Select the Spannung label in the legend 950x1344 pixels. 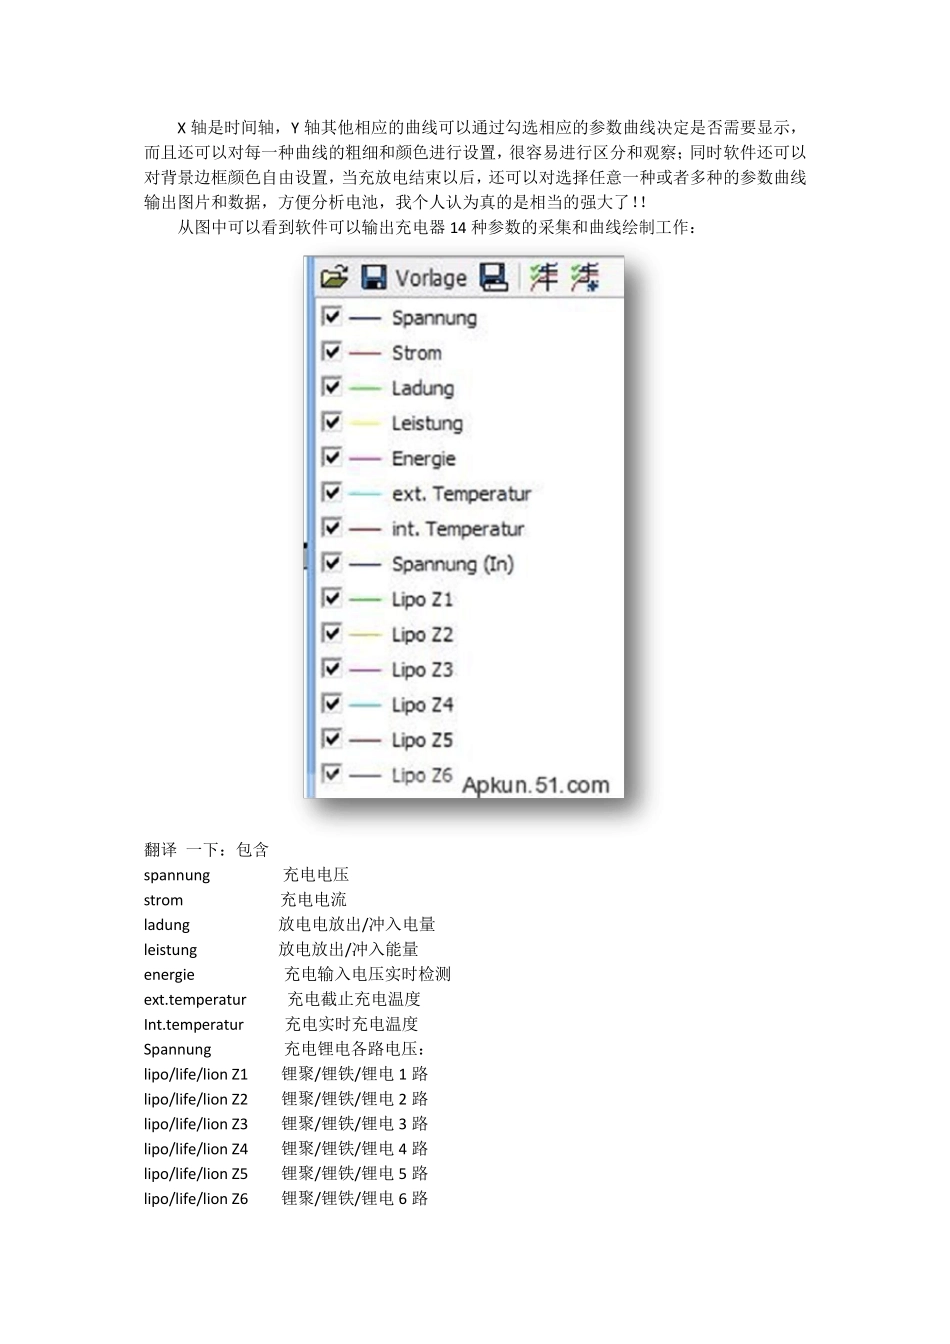pyautogui.click(x=434, y=318)
